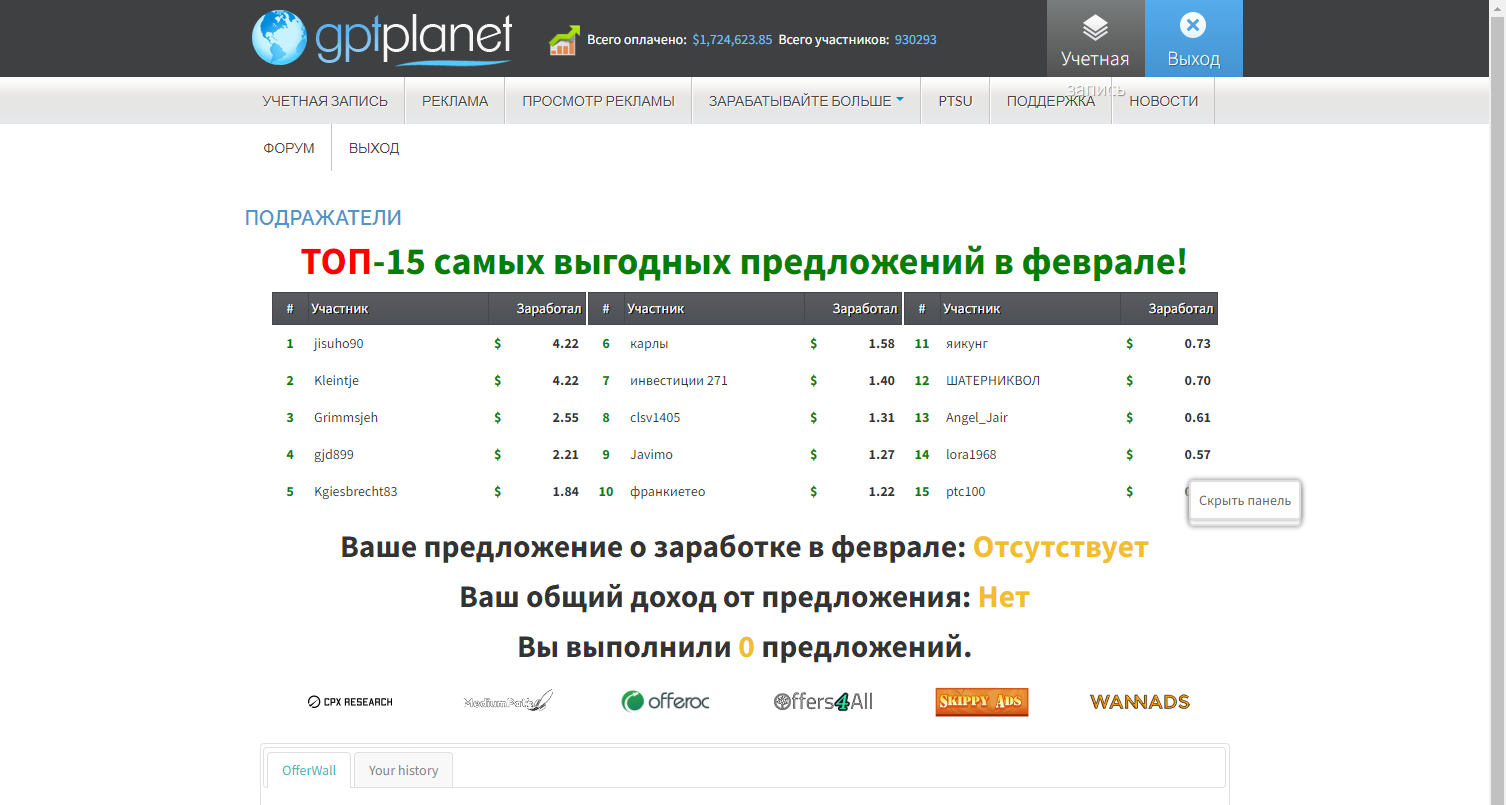Image resolution: width=1506 pixels, height=805 pixels.
Task: Select username jisuho90 in the ranking
Action: pyautogui.click(x=339, y=344)
